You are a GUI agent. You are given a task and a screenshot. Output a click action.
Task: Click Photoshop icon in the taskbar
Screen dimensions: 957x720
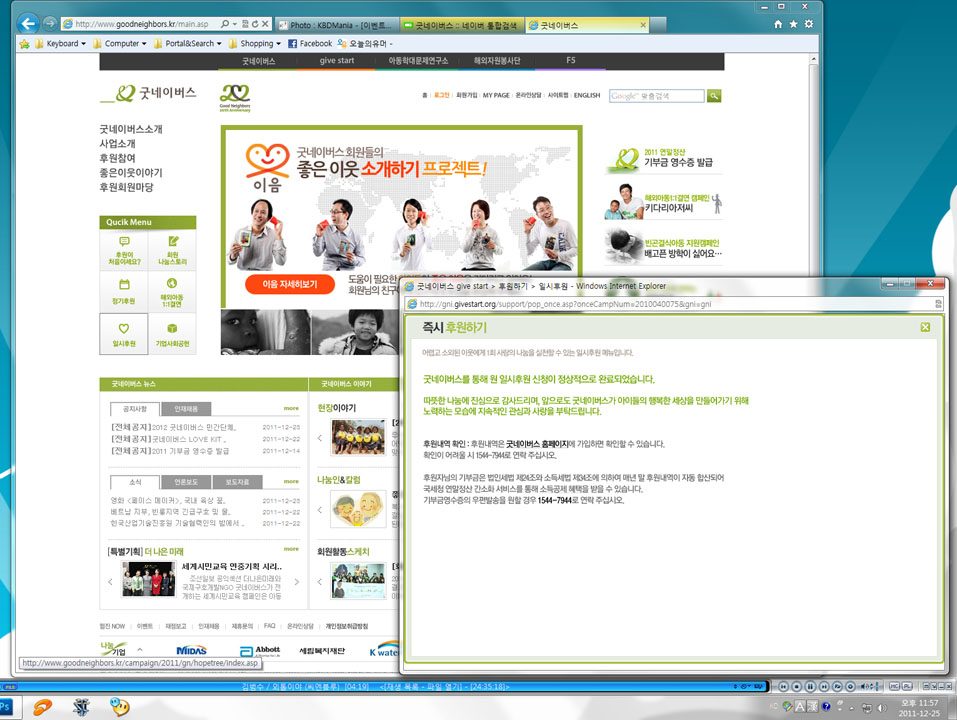[5, 707]
